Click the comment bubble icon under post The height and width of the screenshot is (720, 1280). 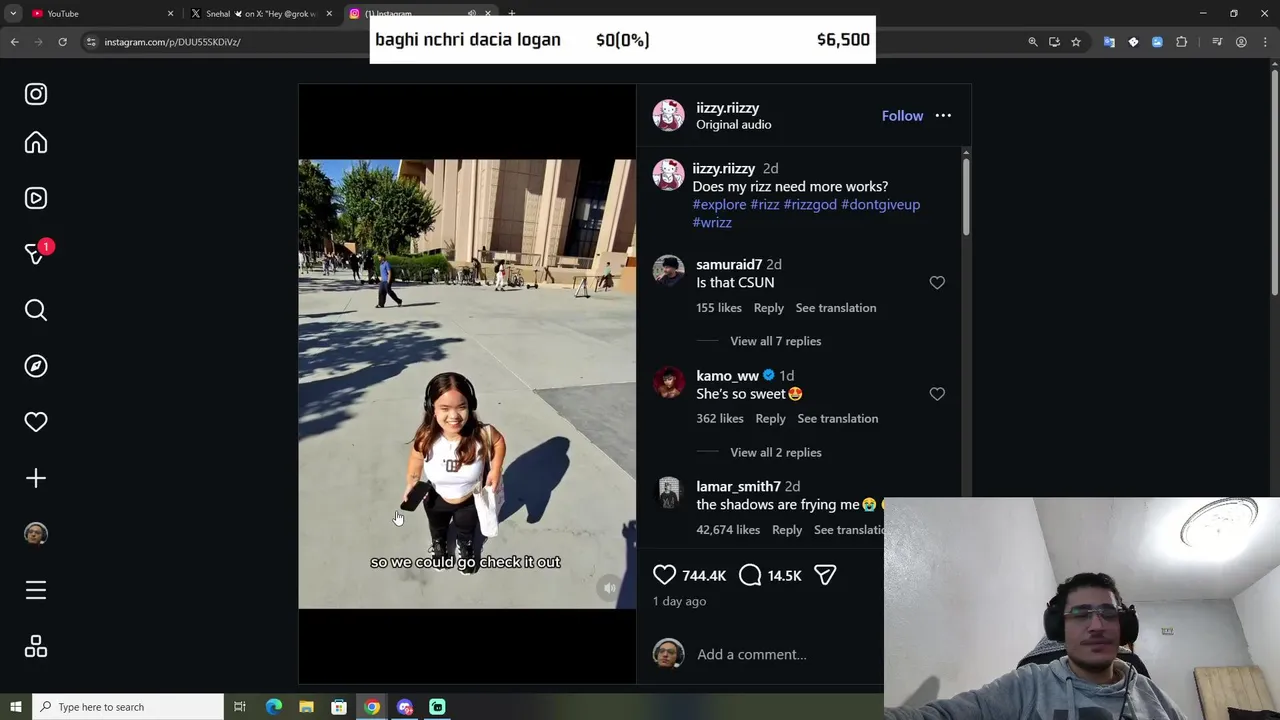(x=750, y=575)
